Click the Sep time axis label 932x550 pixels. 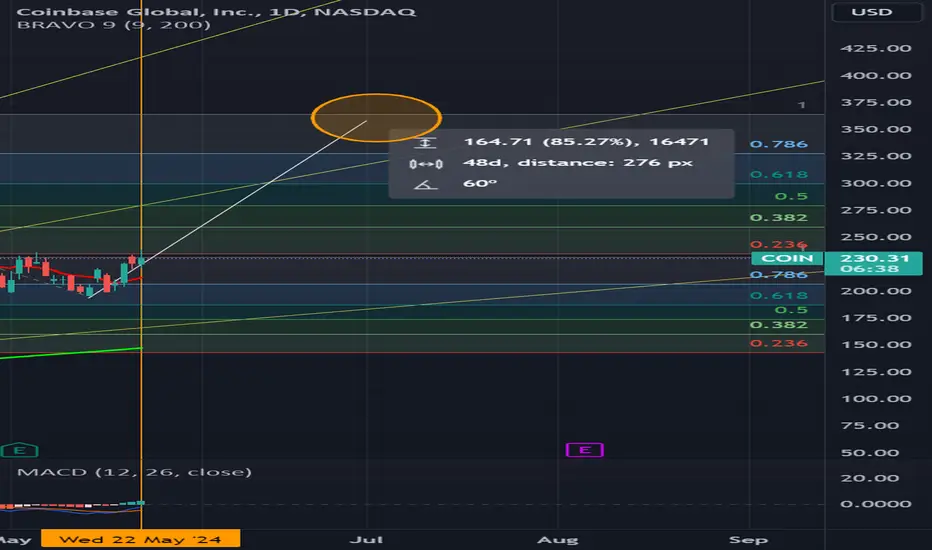(x=748, y=539)
